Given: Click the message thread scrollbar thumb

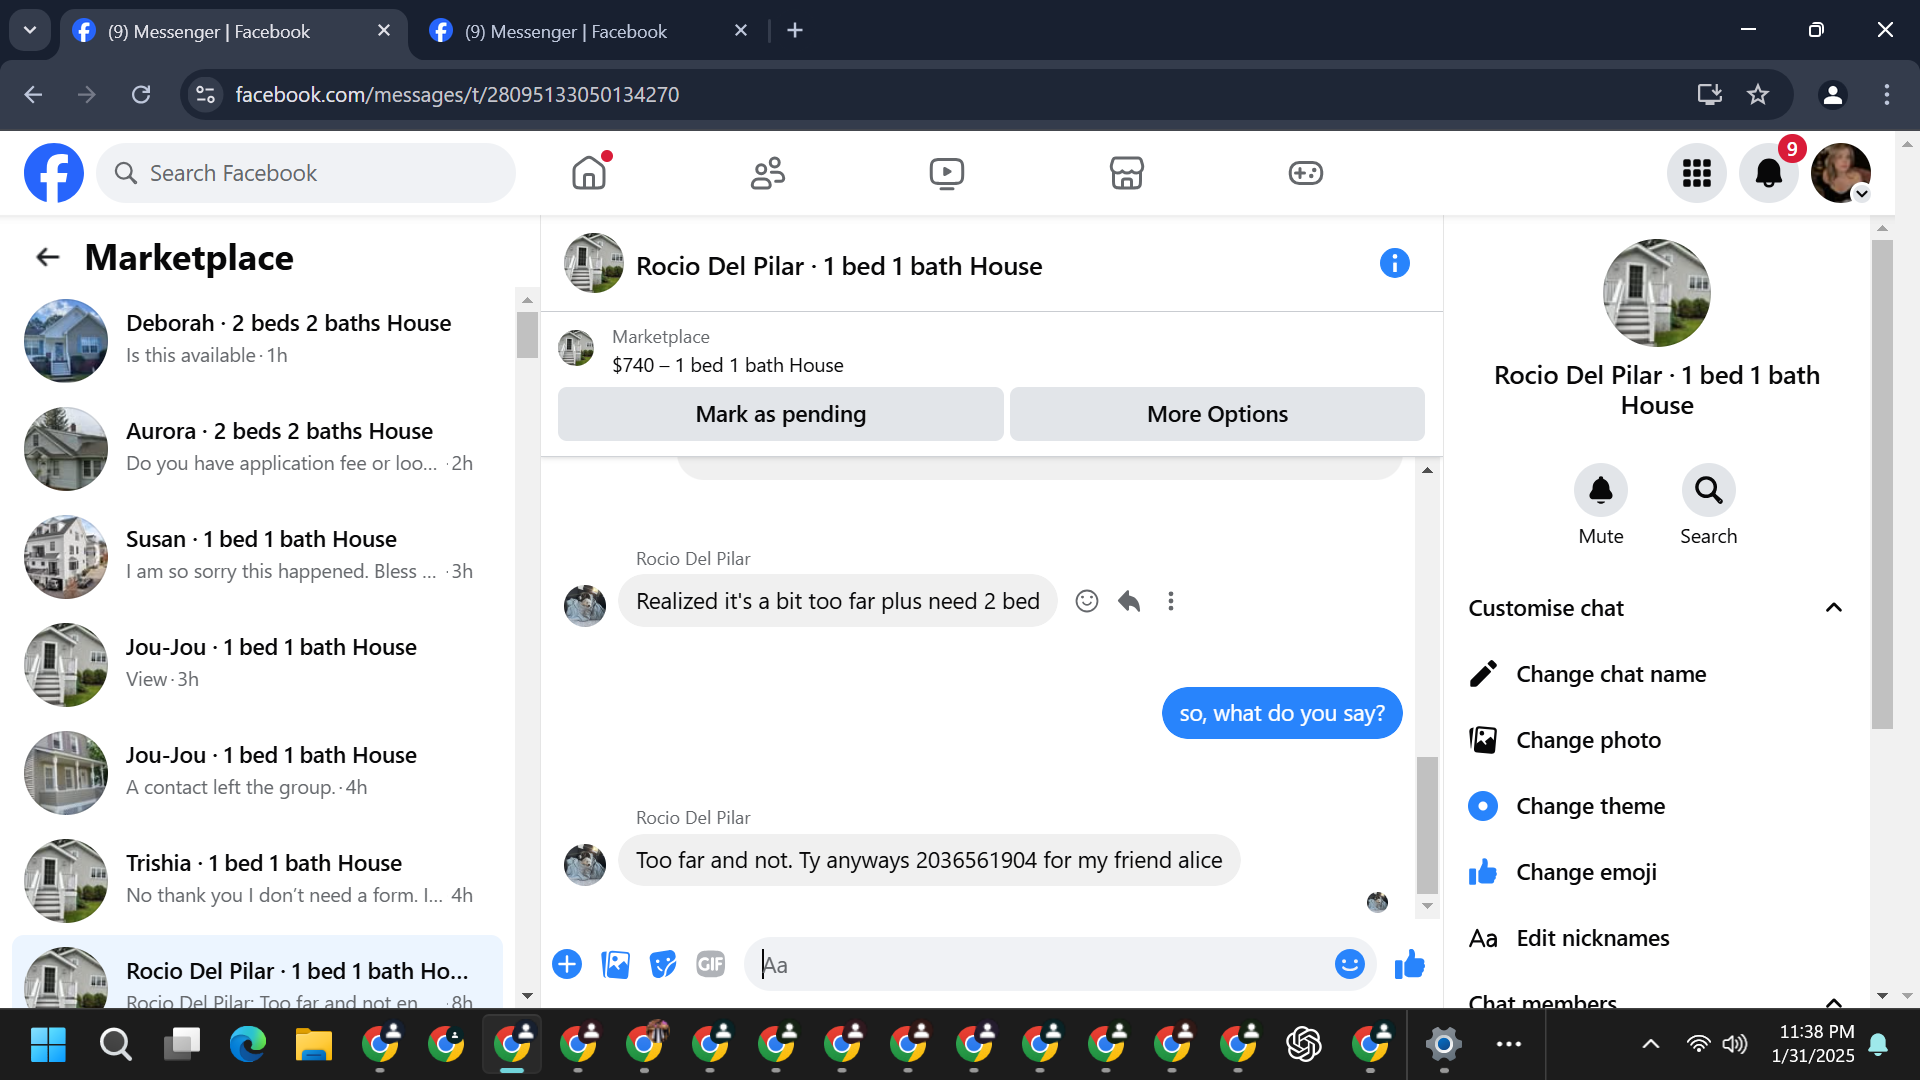Looking at the screenshot, I should pyautogui.click(x=1427, y=826).
